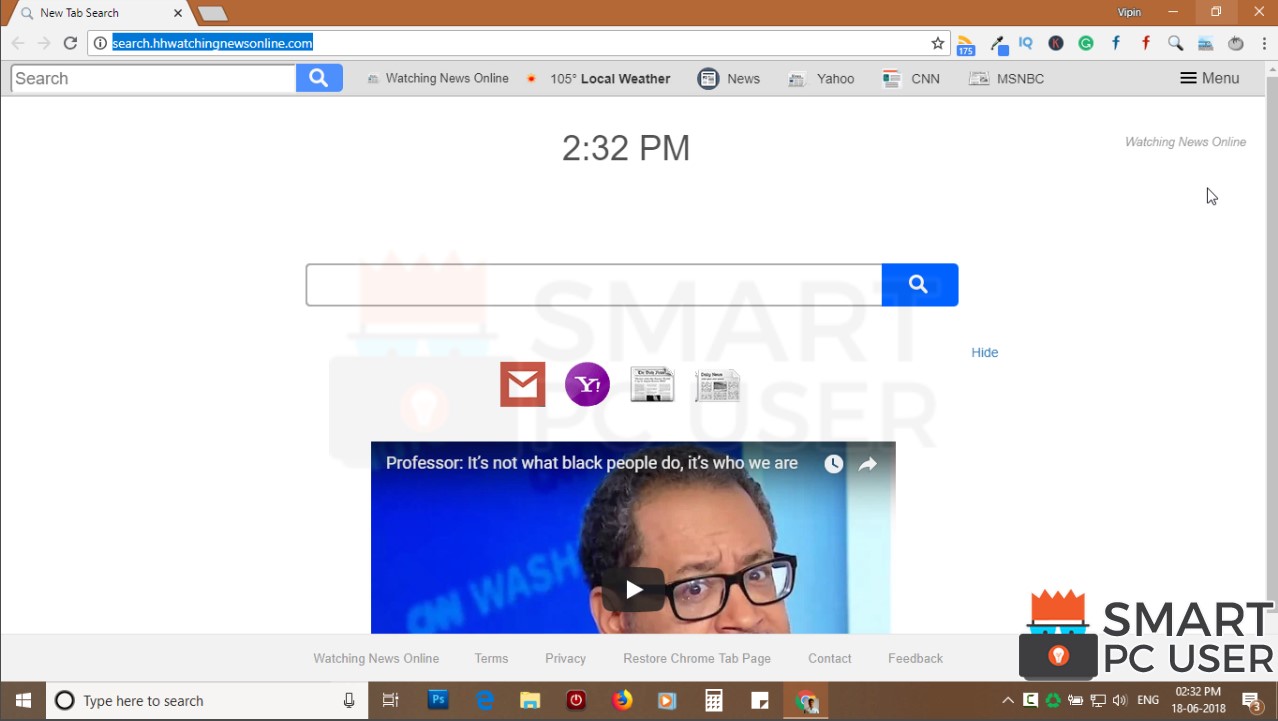Open Firefox from the taskbar
The width and height of the screenshot is (1278, 721).
[622, 700]
